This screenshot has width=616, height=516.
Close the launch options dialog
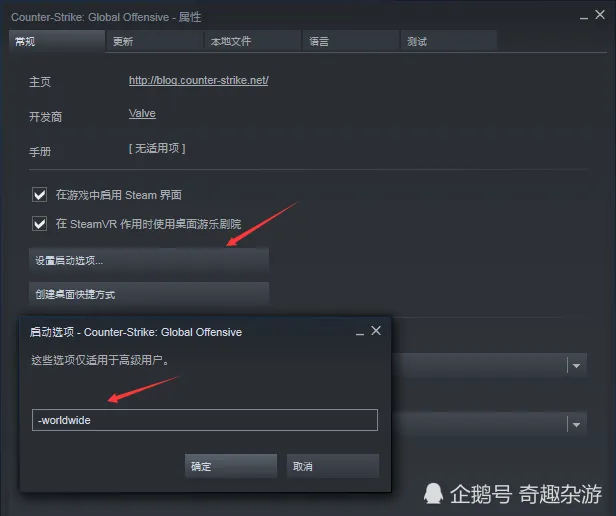(376, 331)
